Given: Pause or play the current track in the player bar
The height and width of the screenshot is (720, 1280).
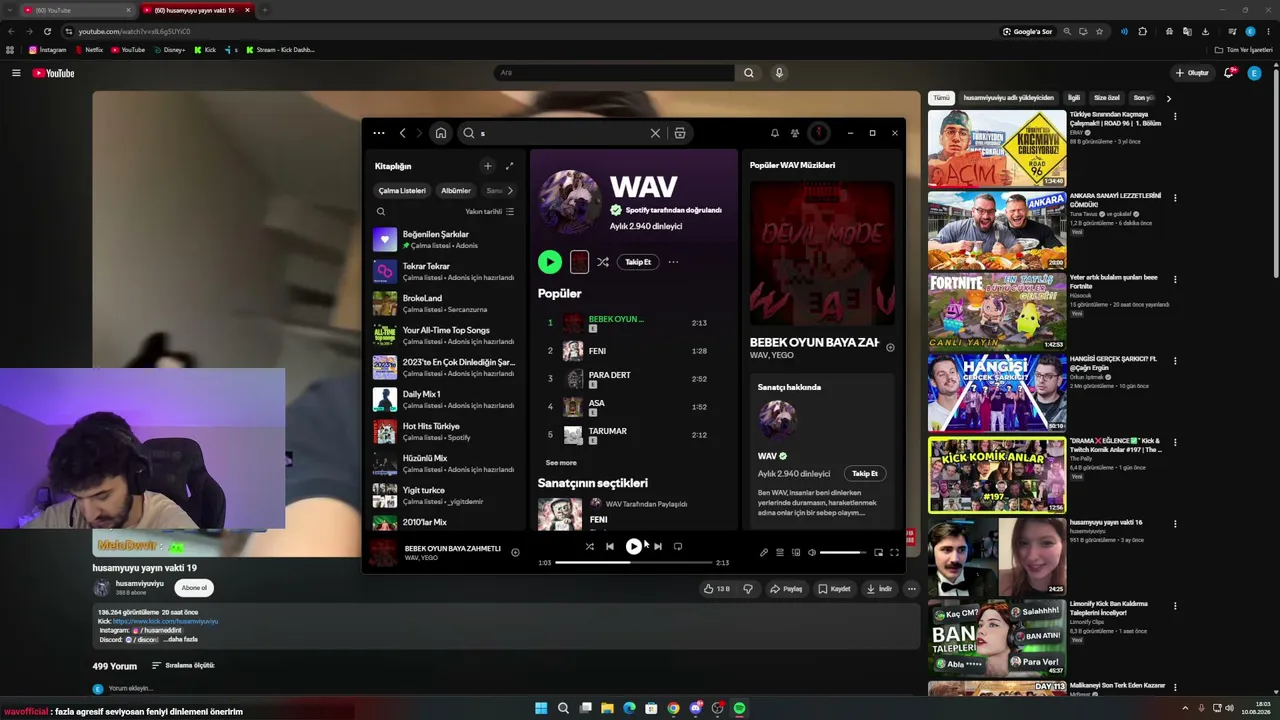Looking at the screenshot, I should click(634, 546).
